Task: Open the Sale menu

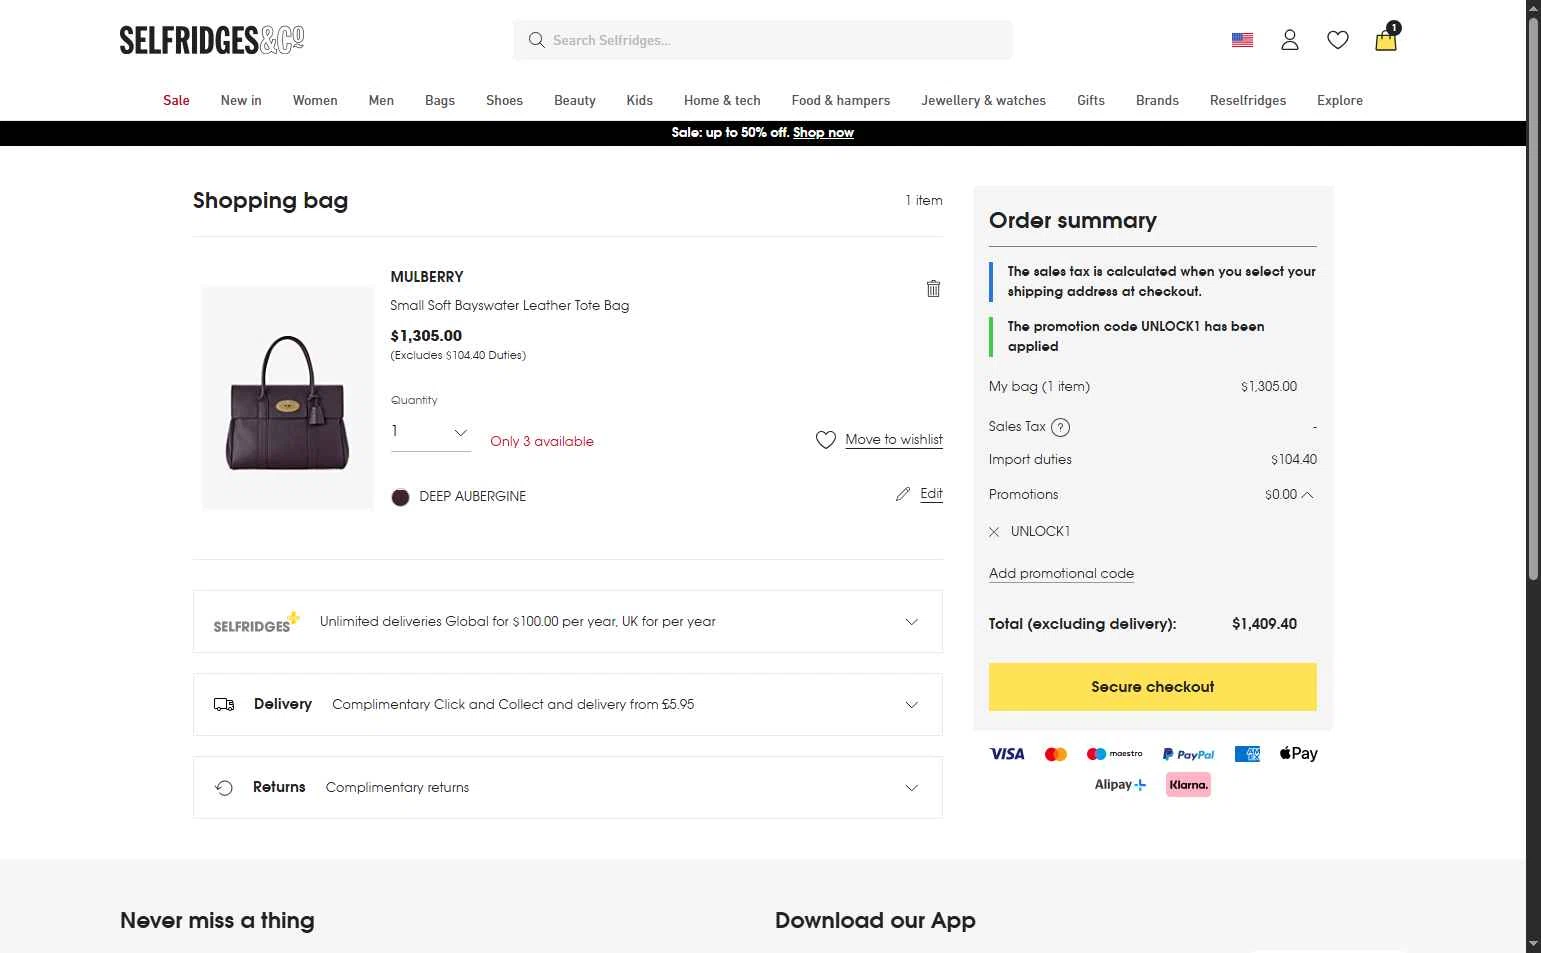Action: 176,100
